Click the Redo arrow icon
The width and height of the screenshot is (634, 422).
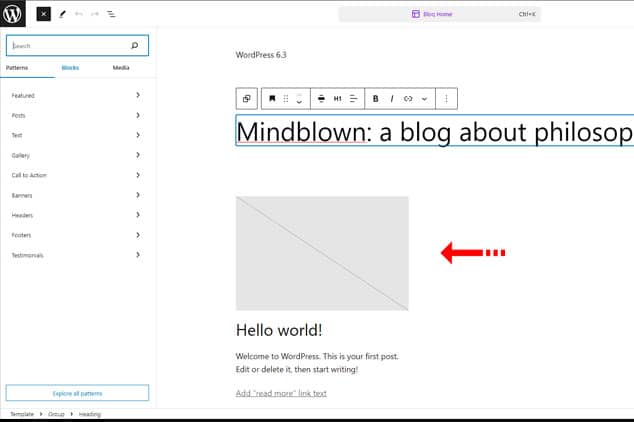(95, 14)
